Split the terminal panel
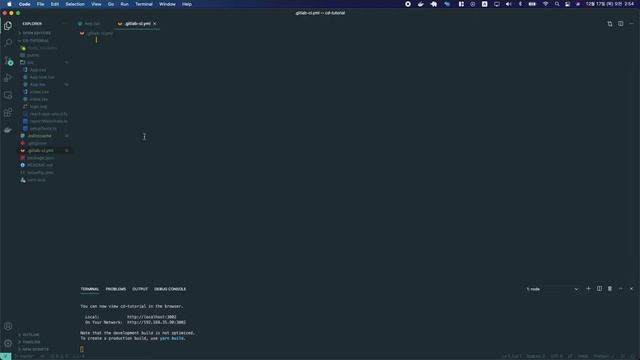640x360 pixels. point(599,289)
